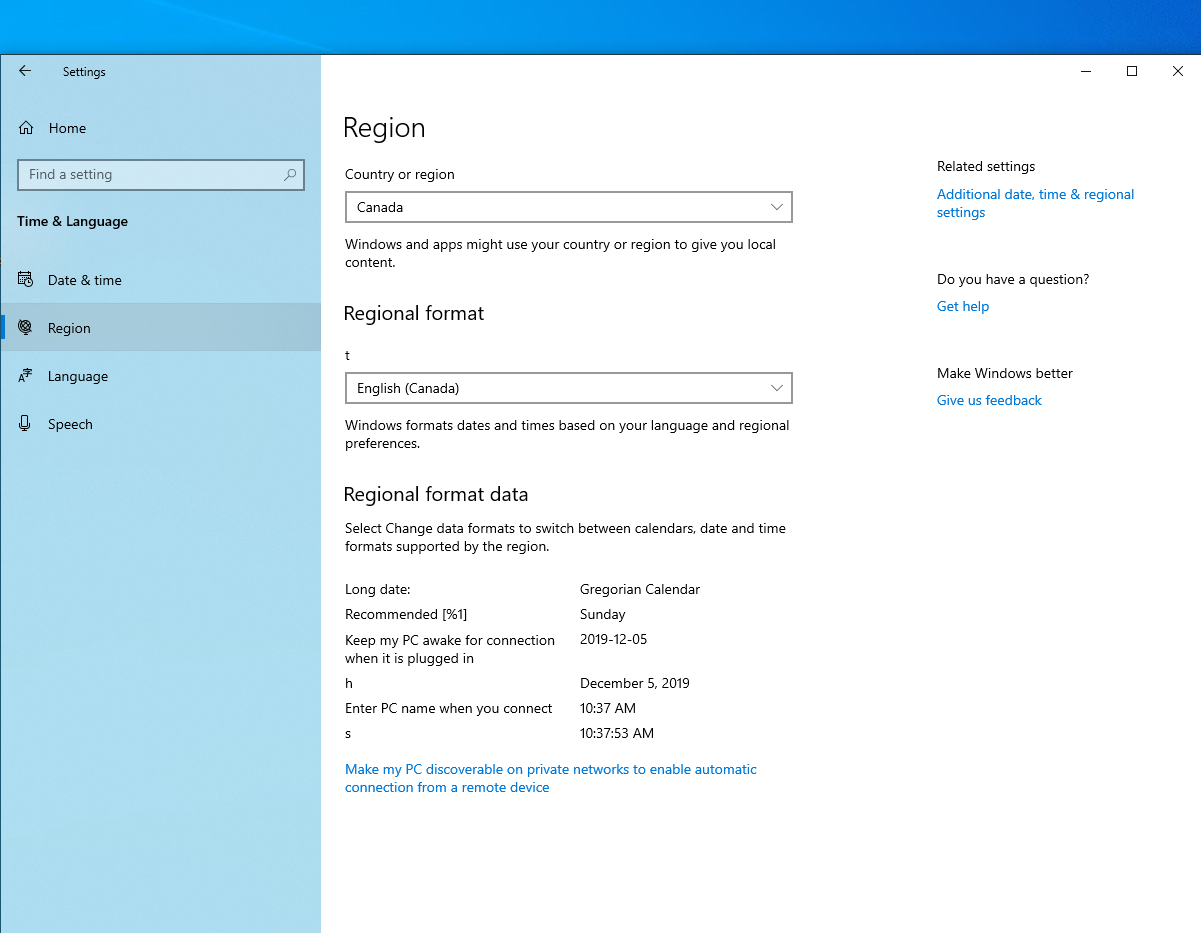This screenshot has width=1201, height=933.
Task: Click the chevron on the Canada dropdown
Action: pyautogui.click(x=777, y=207)
